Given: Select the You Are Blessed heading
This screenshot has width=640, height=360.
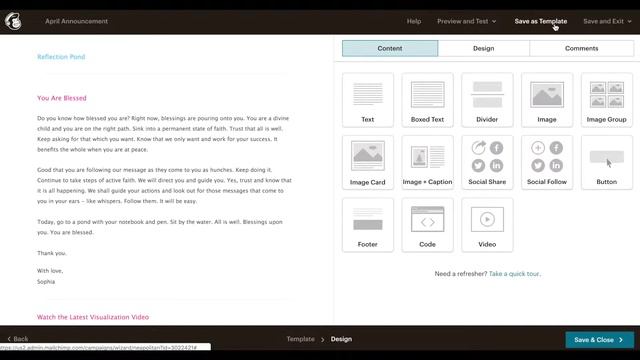Looking at the screenshot, I should coord(62,98).
